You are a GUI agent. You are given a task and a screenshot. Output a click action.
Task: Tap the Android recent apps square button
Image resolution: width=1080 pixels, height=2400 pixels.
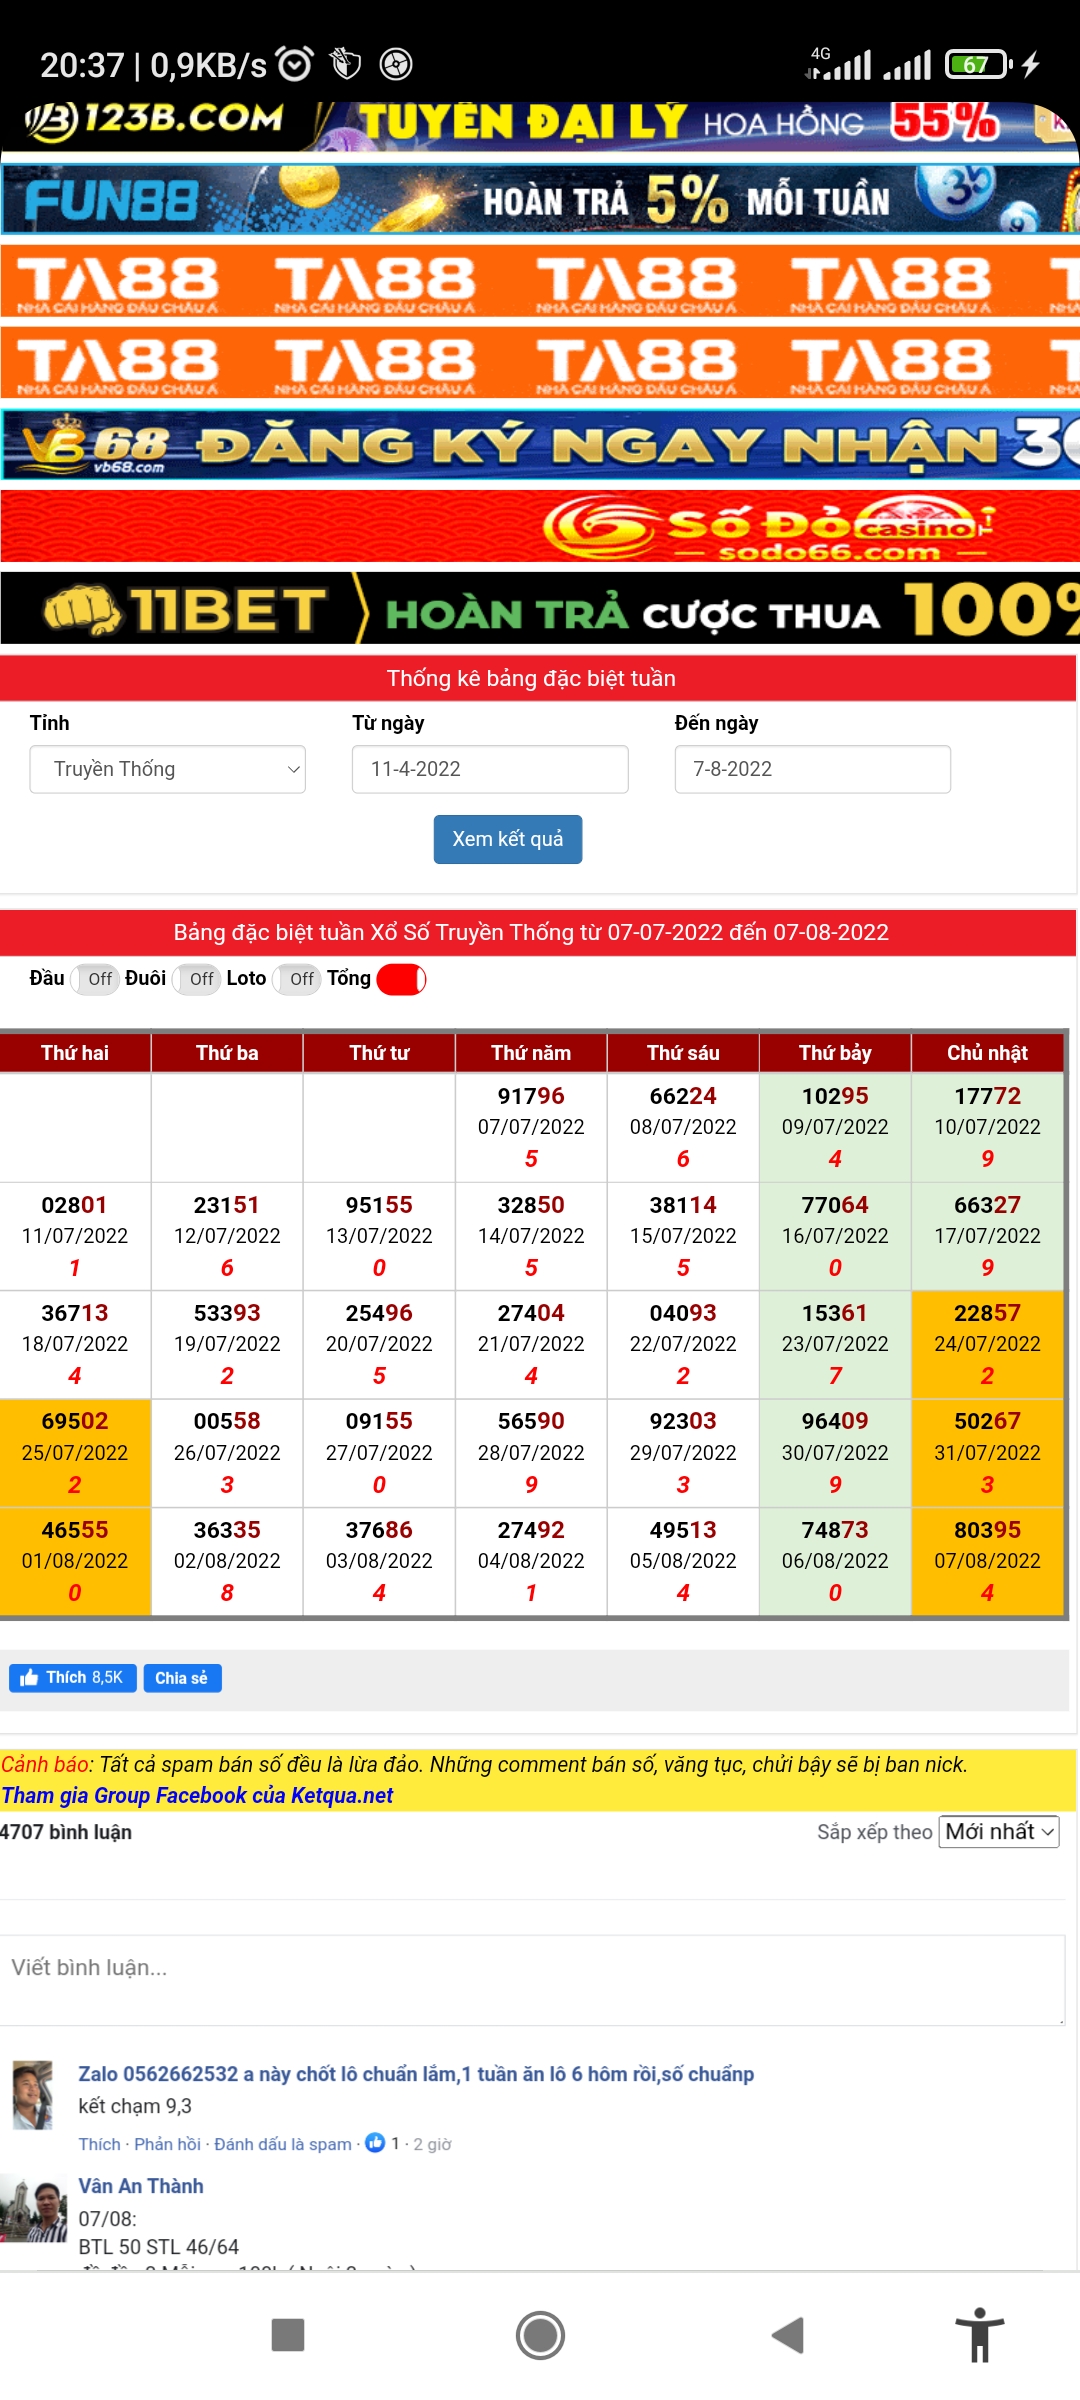(288, 2335)
